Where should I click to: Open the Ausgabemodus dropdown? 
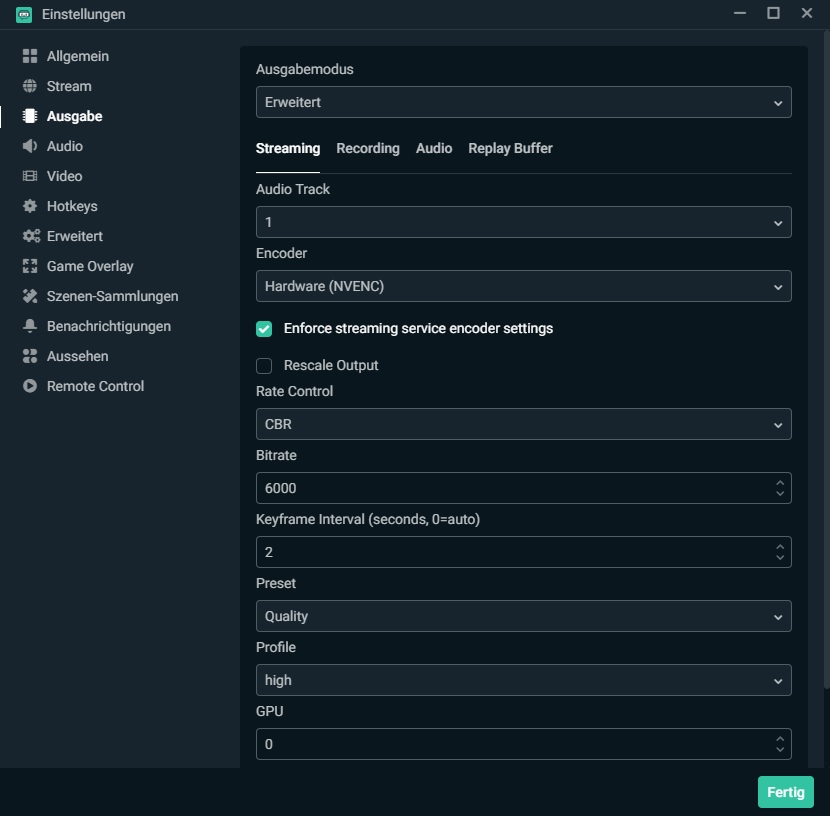(x=523, y=102)
